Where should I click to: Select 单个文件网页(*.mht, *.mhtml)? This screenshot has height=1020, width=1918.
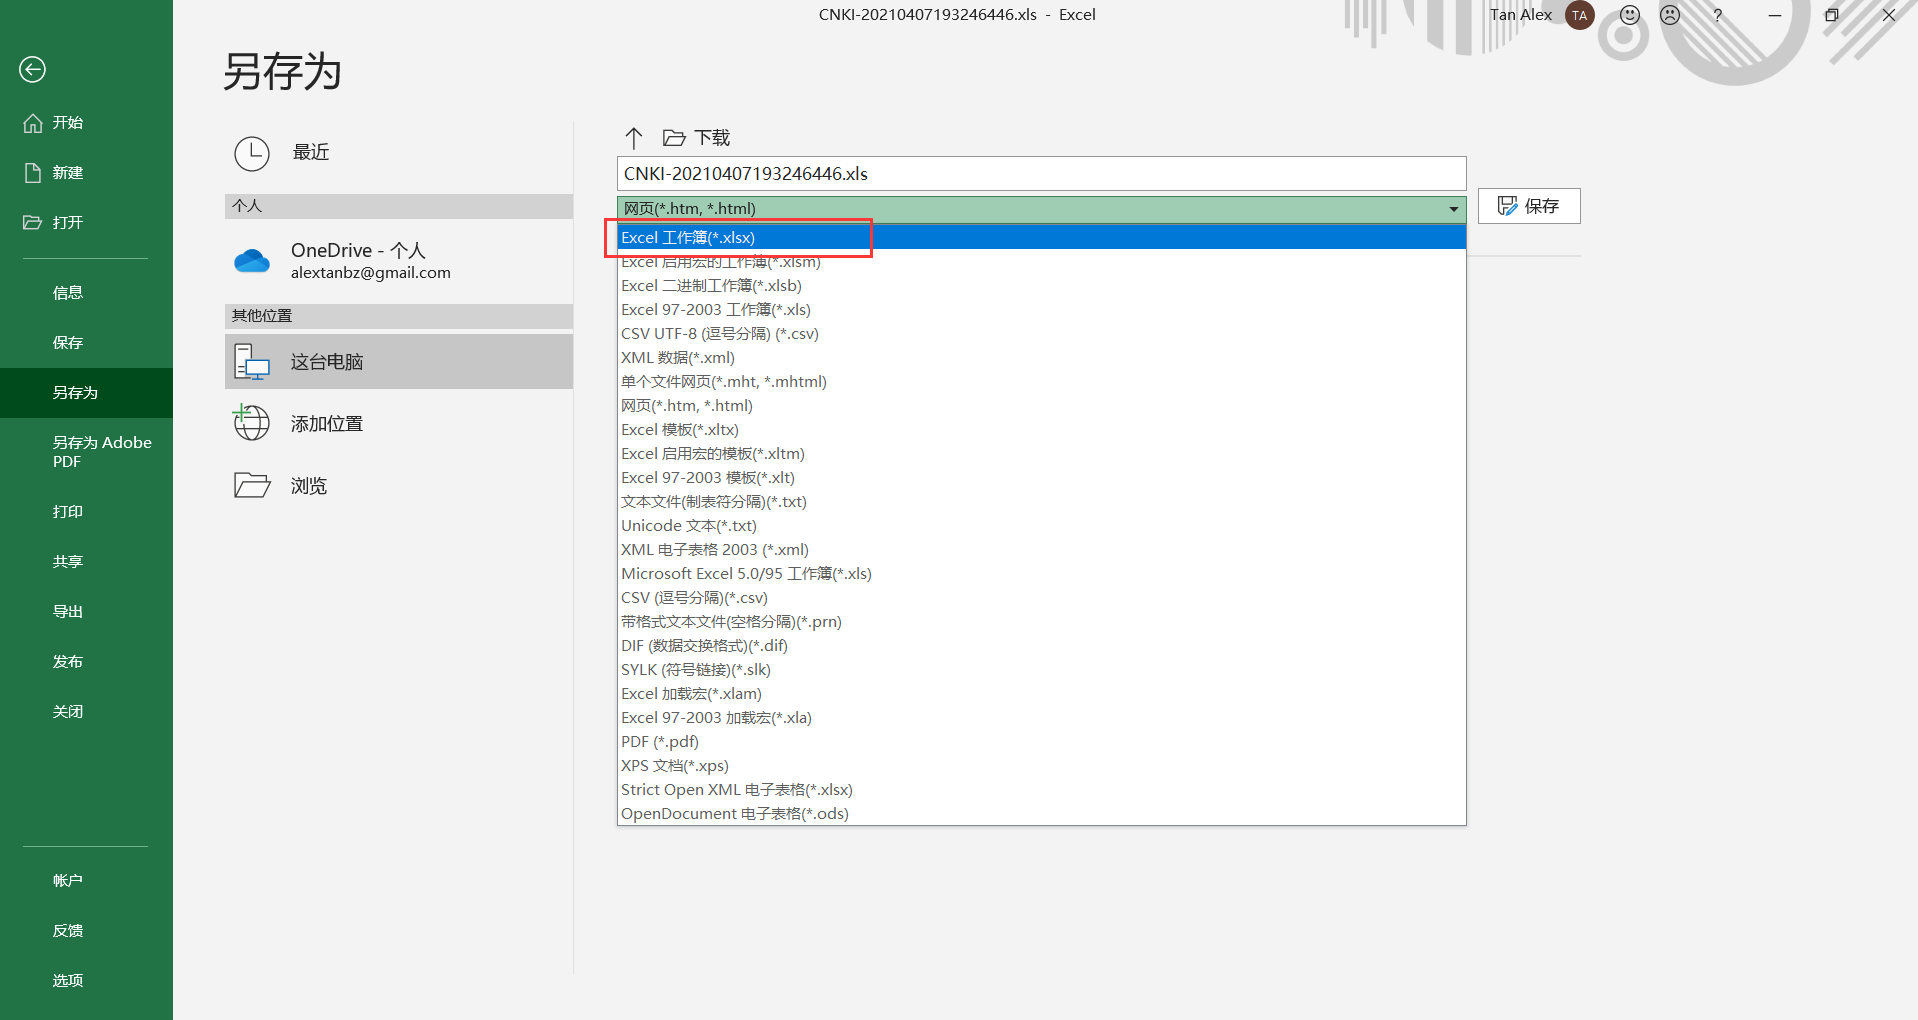click(x=1041, y=382)
